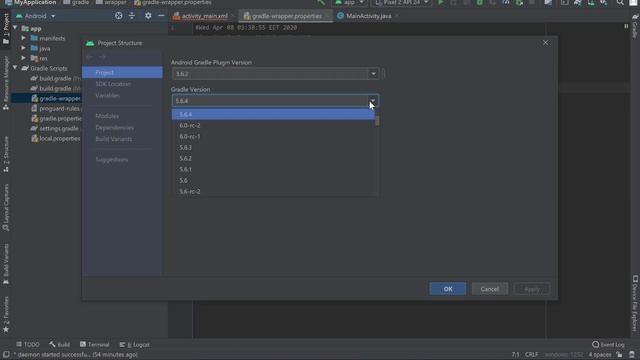
Task: Select Gradle version 5.6.2
Action: pos(273,158)
